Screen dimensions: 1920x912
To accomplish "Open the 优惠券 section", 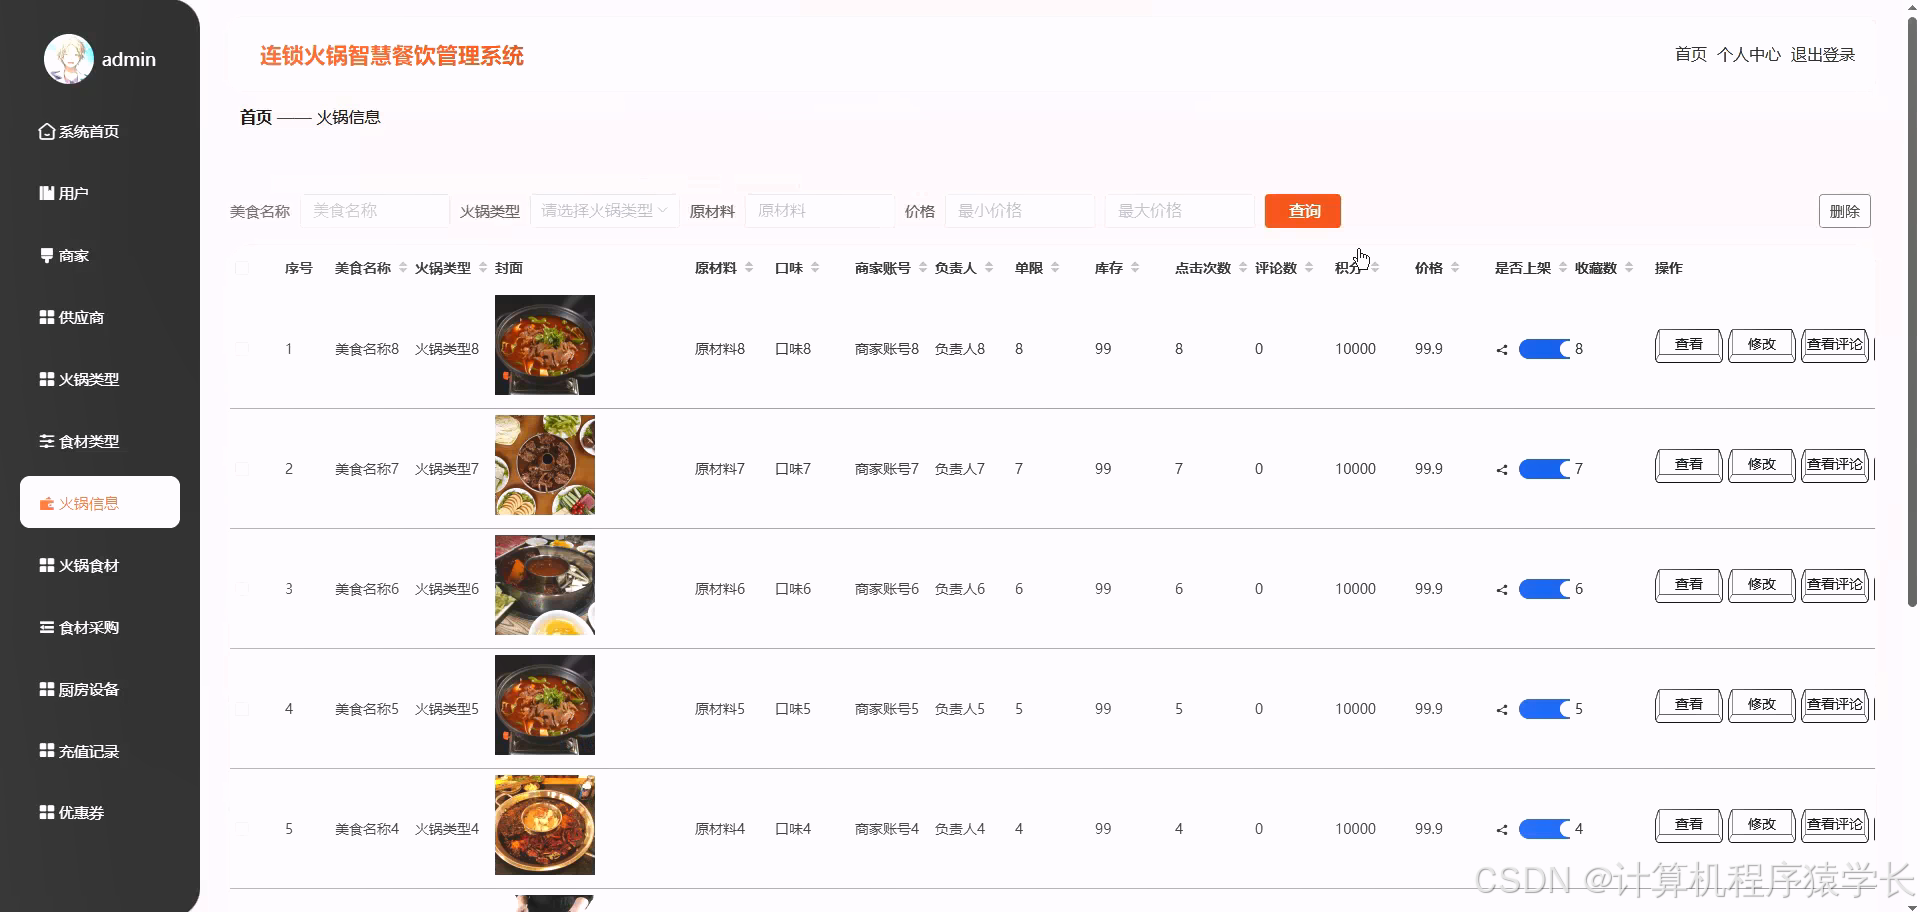I will (79, 812).
